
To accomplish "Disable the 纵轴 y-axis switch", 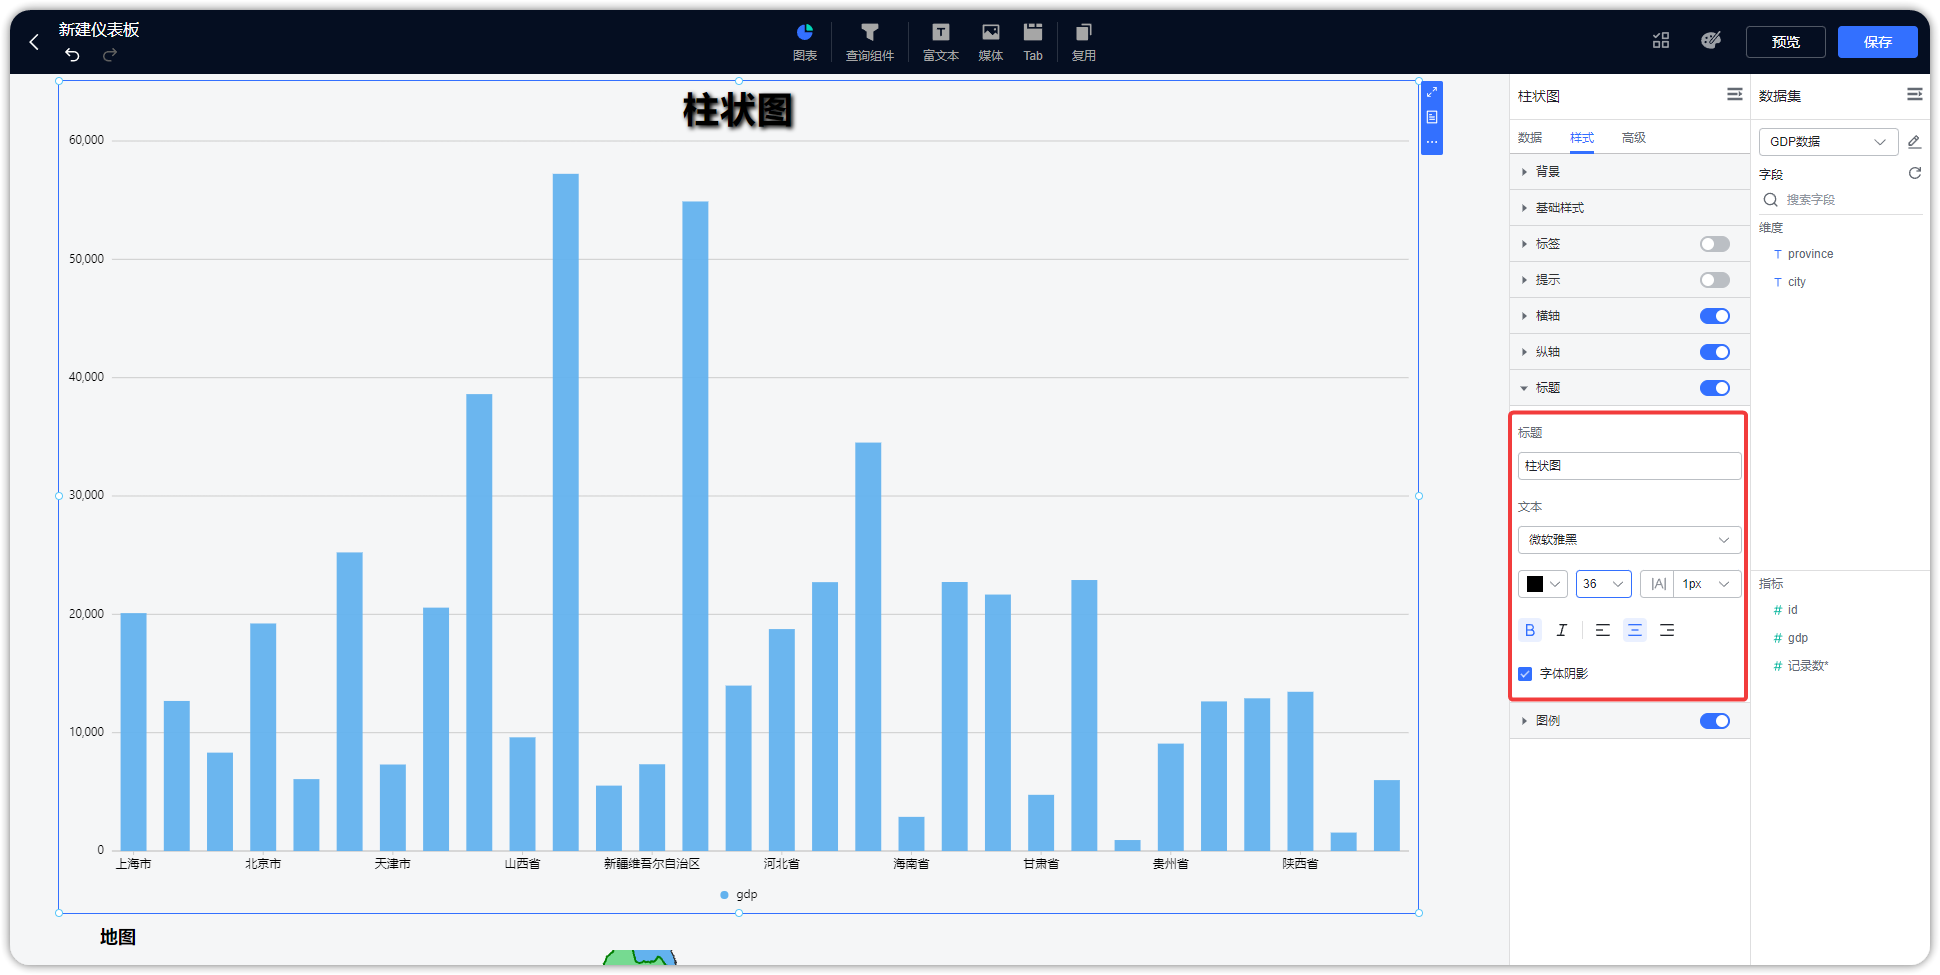I will 1715,352.
